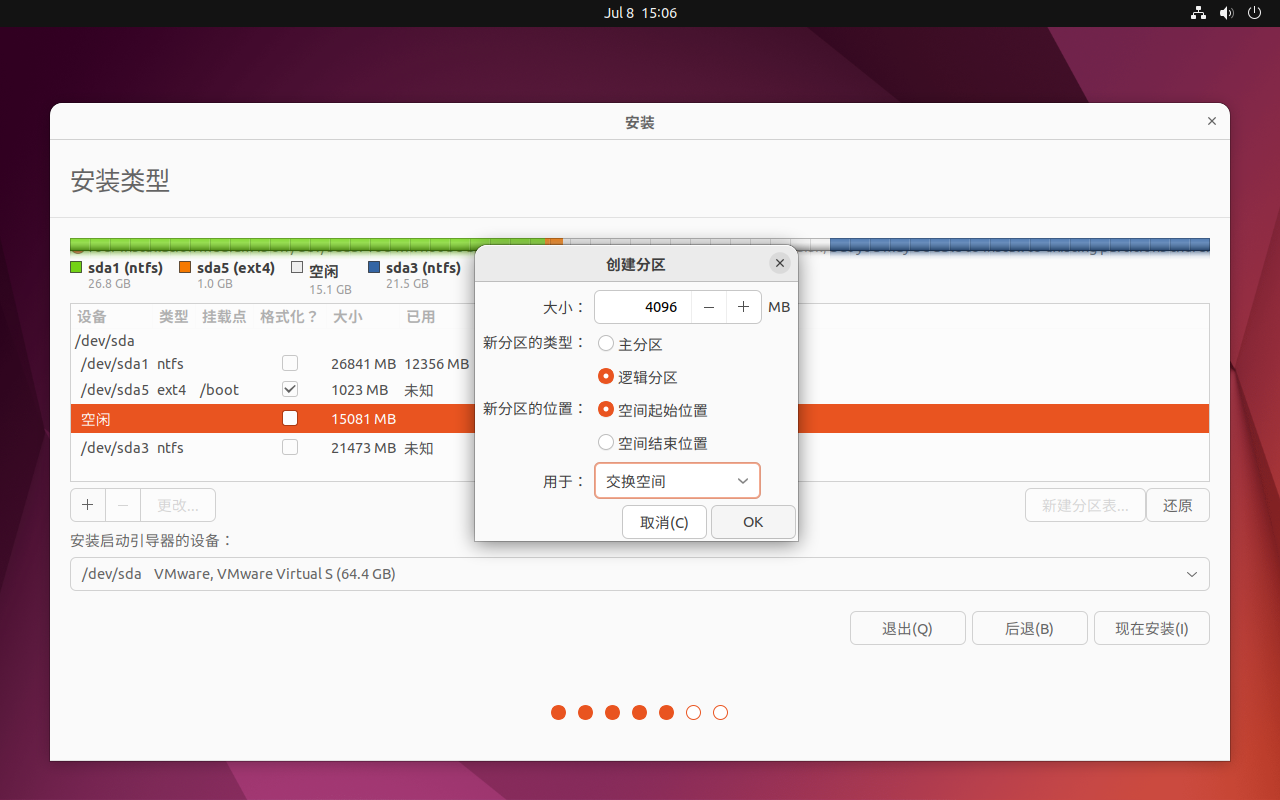Open the 用于 交换空间 dropdown
The height and width of the screenshot is (800, 1280).
coord(677,481)
